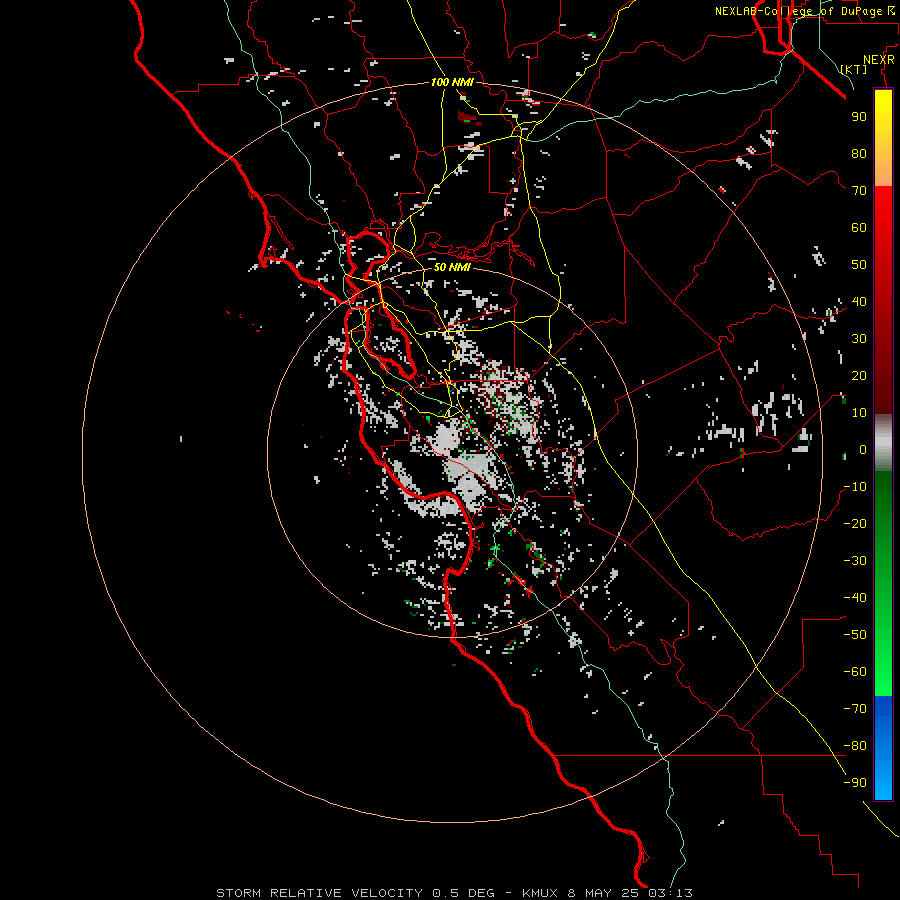This screenshot has width=900, height=900.
Task: Click the maroon velocity patch beneath 100 NMI label
Action: pyautogui.click(x=467, y=117)
